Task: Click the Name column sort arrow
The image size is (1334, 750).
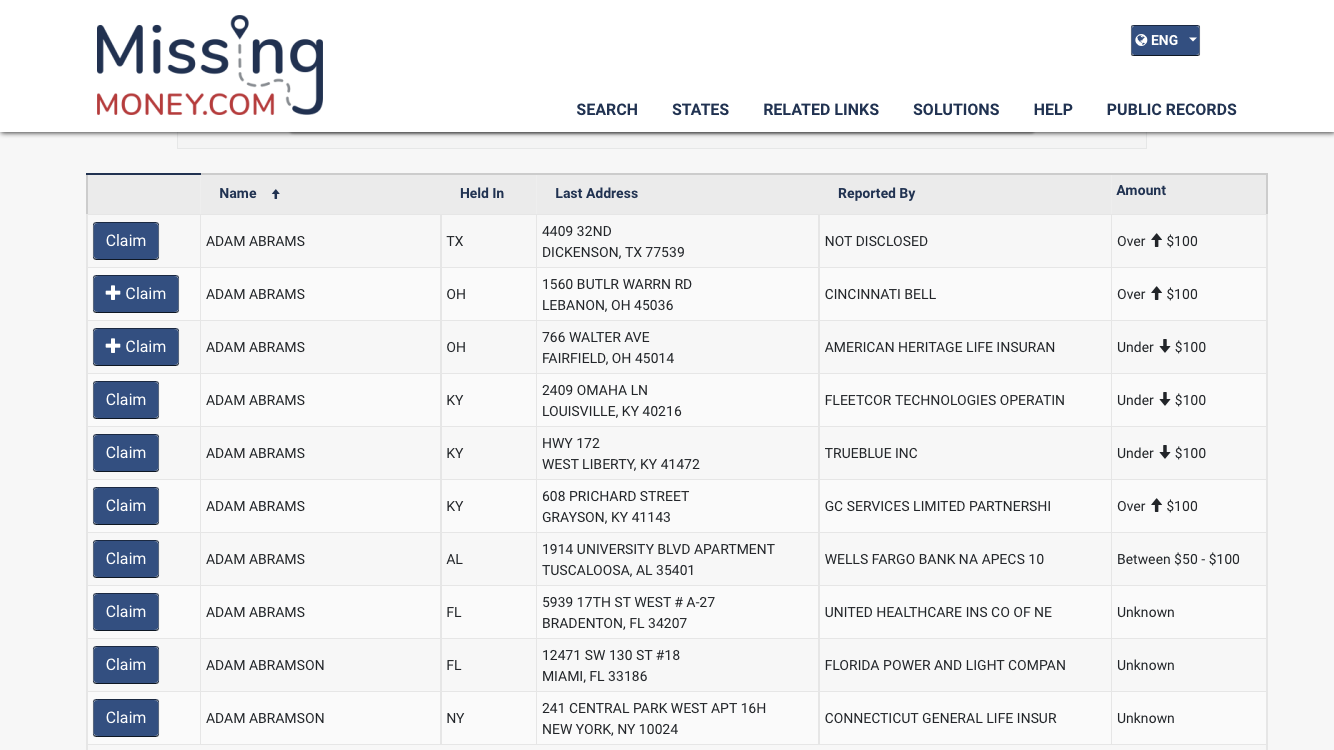Action: point(276,194)
